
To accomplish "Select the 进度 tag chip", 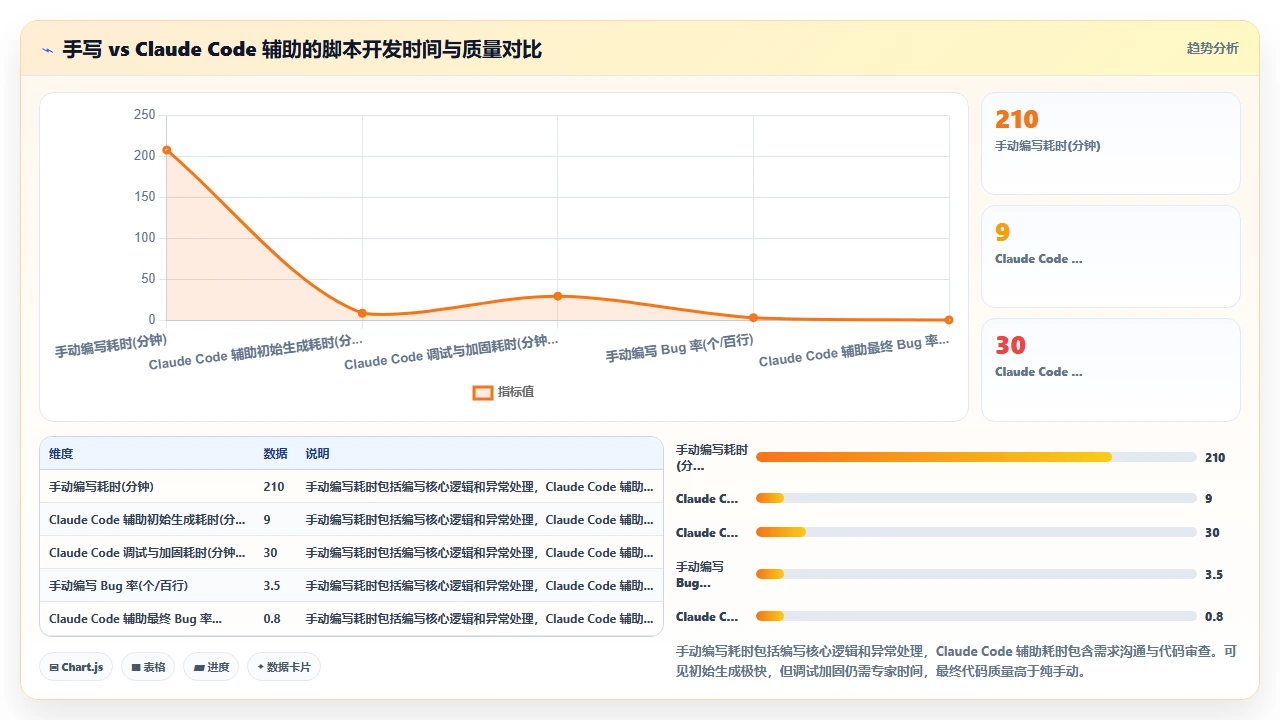I will coord(211,667).
